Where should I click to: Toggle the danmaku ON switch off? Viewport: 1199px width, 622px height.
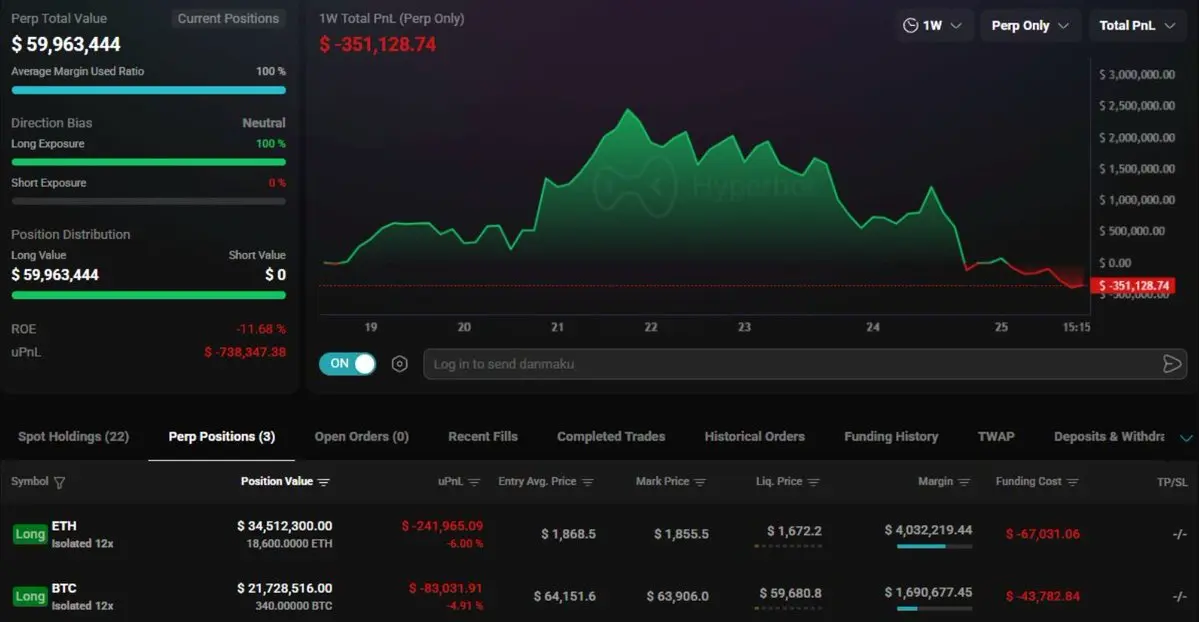tap(347, 363)
